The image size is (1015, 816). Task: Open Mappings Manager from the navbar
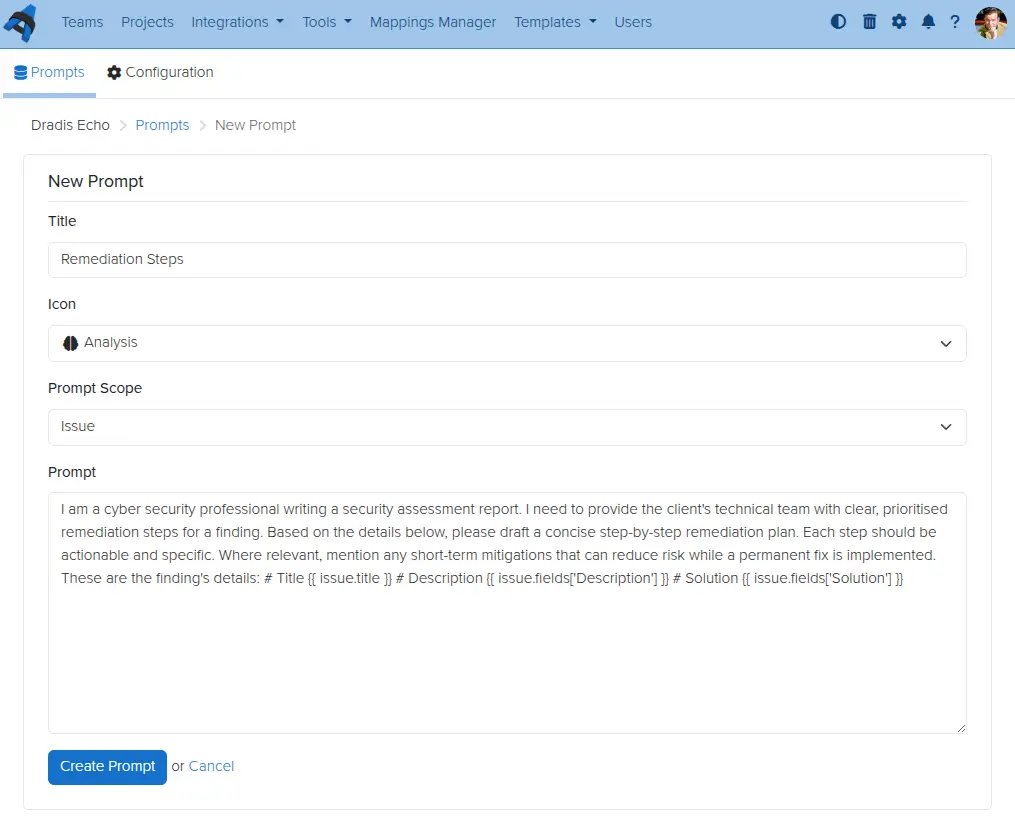pyautogui.click(x=432, y=21)
